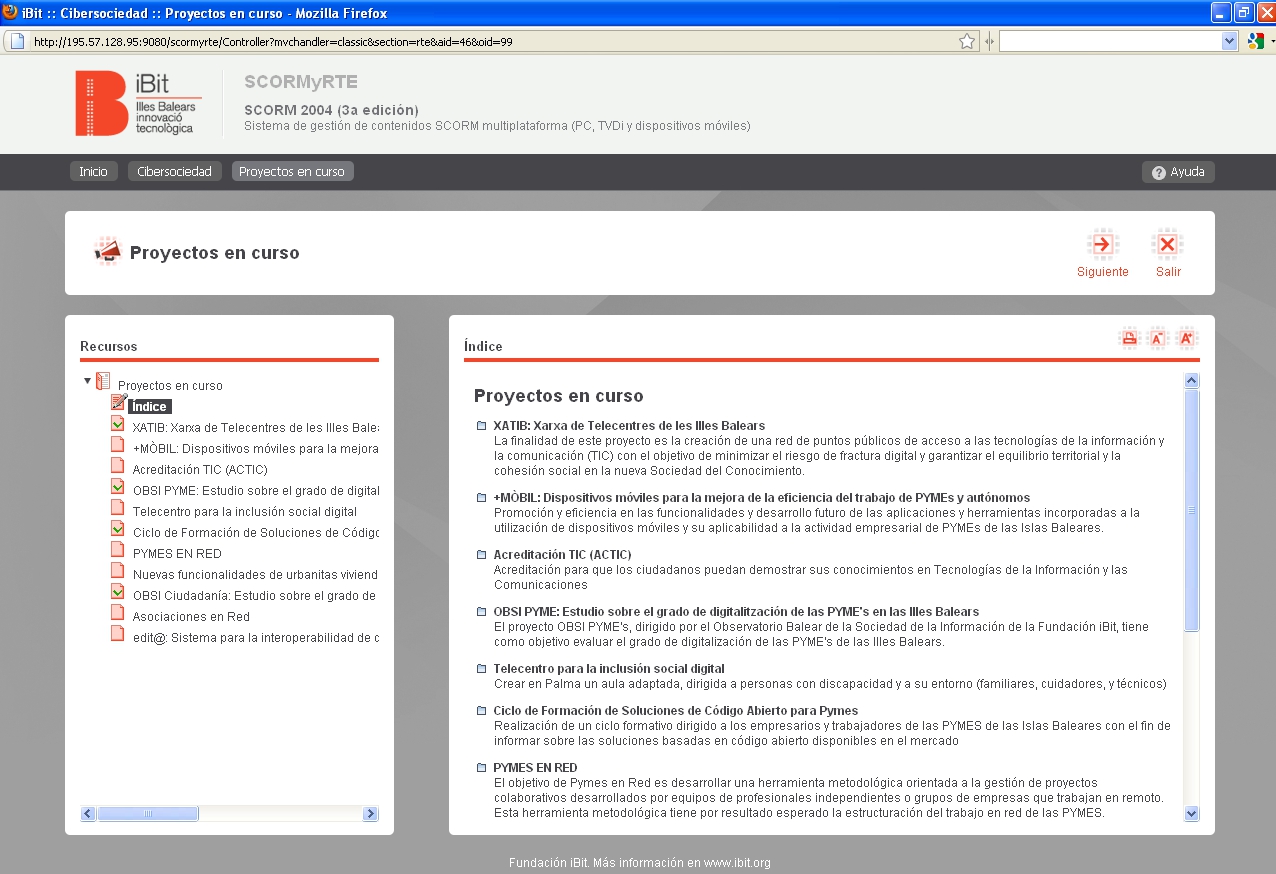The width and height of the screenshot is (1276, 874).
Task: Bookmark this page with the star icon
Action: click(x=967, y=41)
